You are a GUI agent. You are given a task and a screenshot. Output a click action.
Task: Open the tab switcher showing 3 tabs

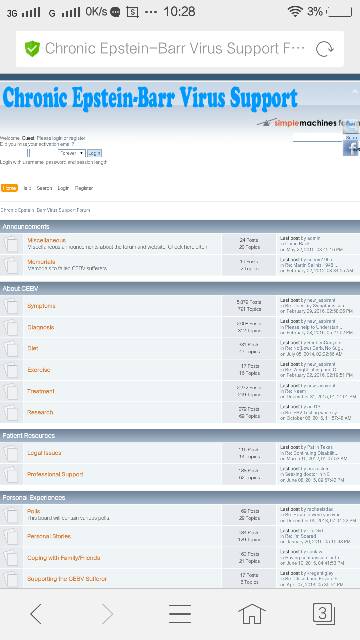coord(324,613)
